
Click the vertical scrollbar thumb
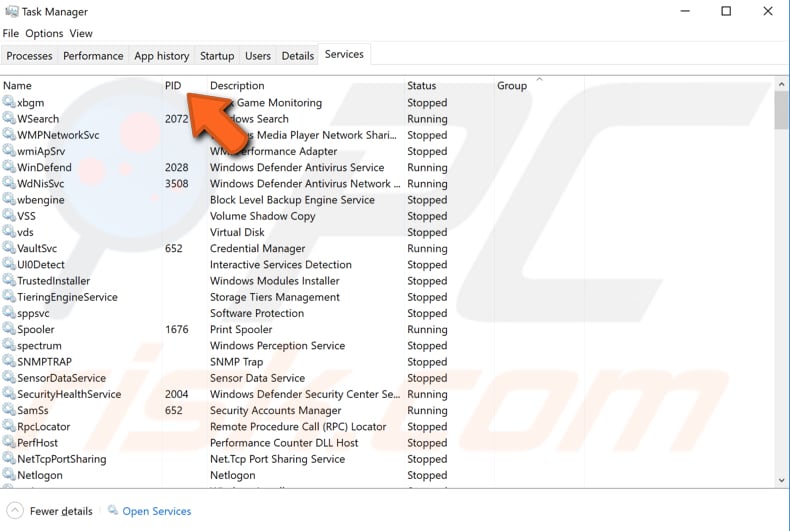781,110
